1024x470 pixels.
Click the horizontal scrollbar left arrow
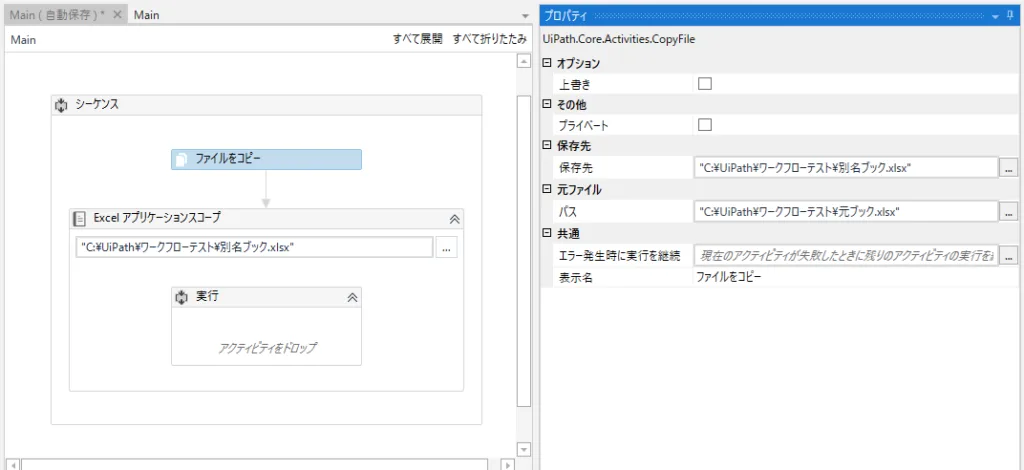(x=11, y=465)
